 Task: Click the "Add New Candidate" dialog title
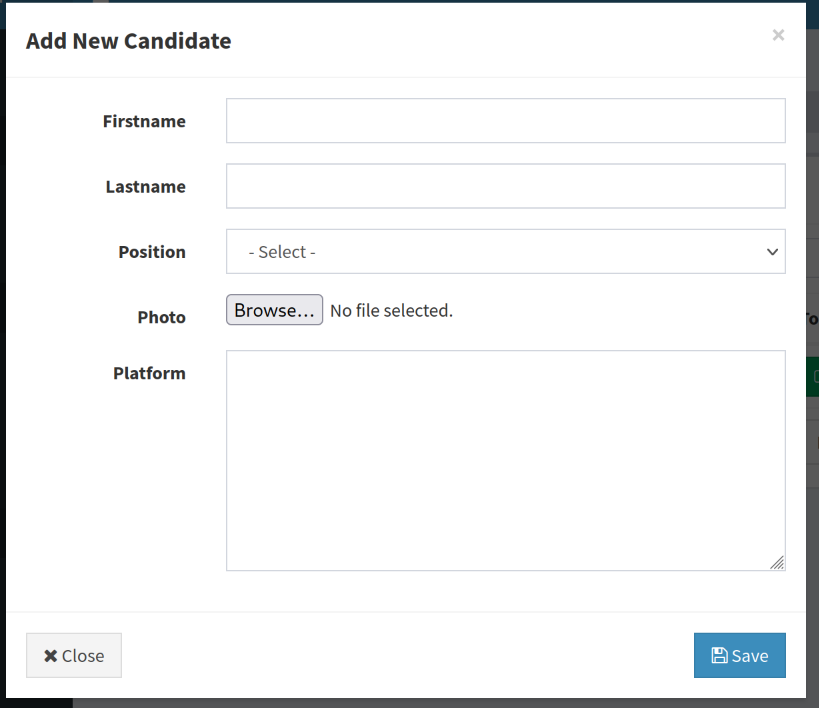(128, 41)
